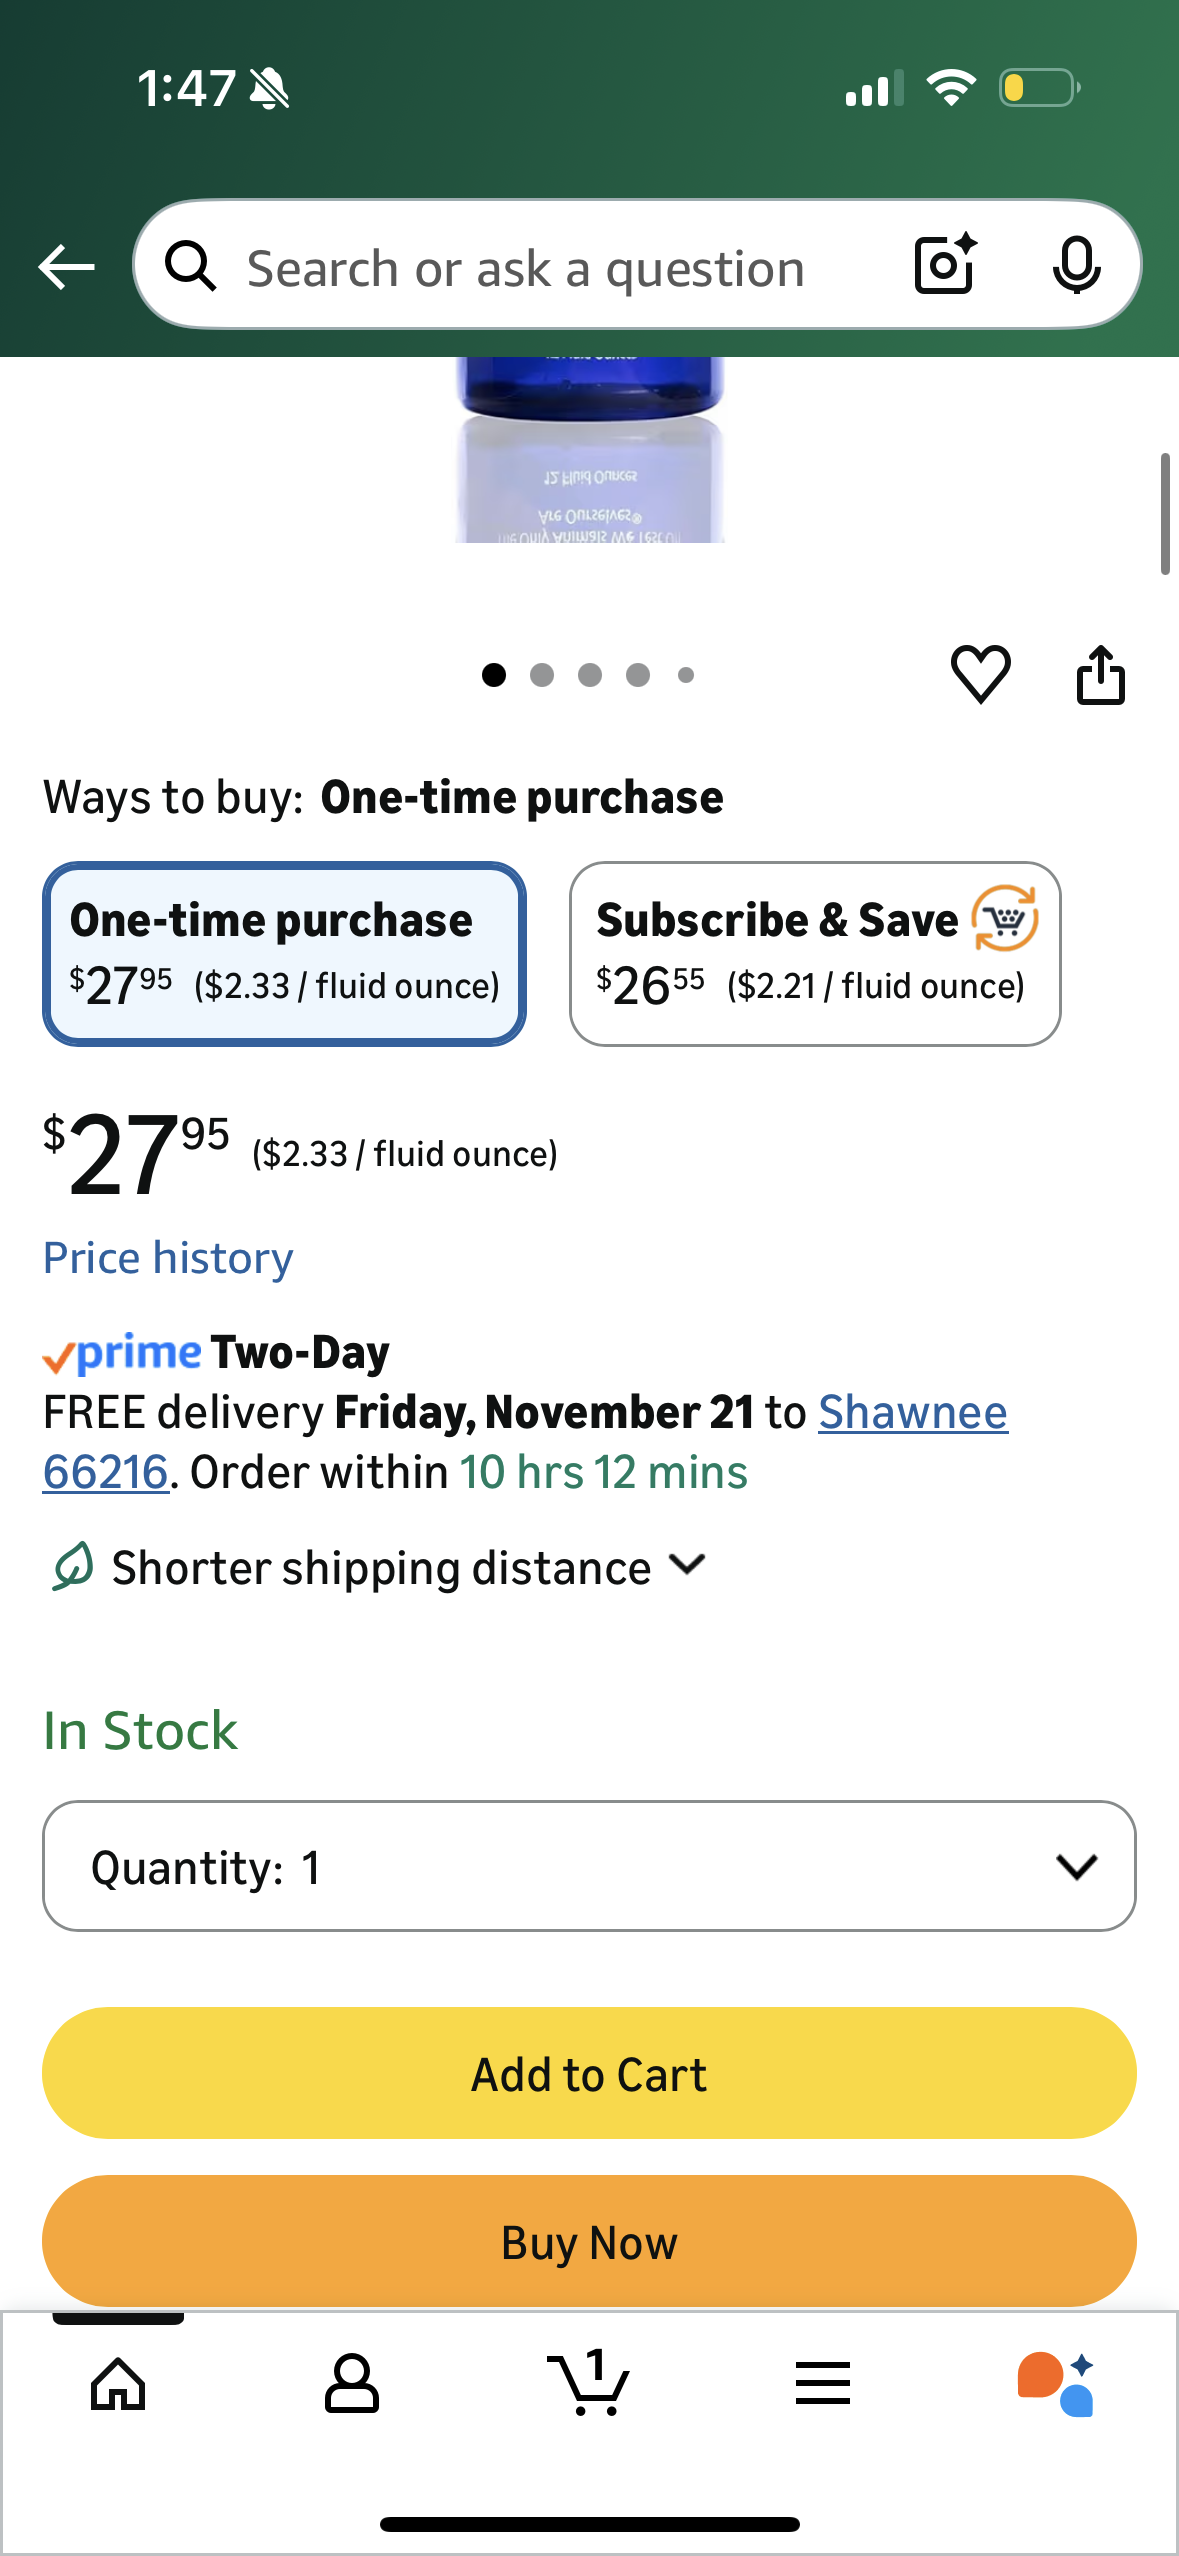Click the Add to Cart button
Screen dimensions: 1179x2556
(588, 2074)
